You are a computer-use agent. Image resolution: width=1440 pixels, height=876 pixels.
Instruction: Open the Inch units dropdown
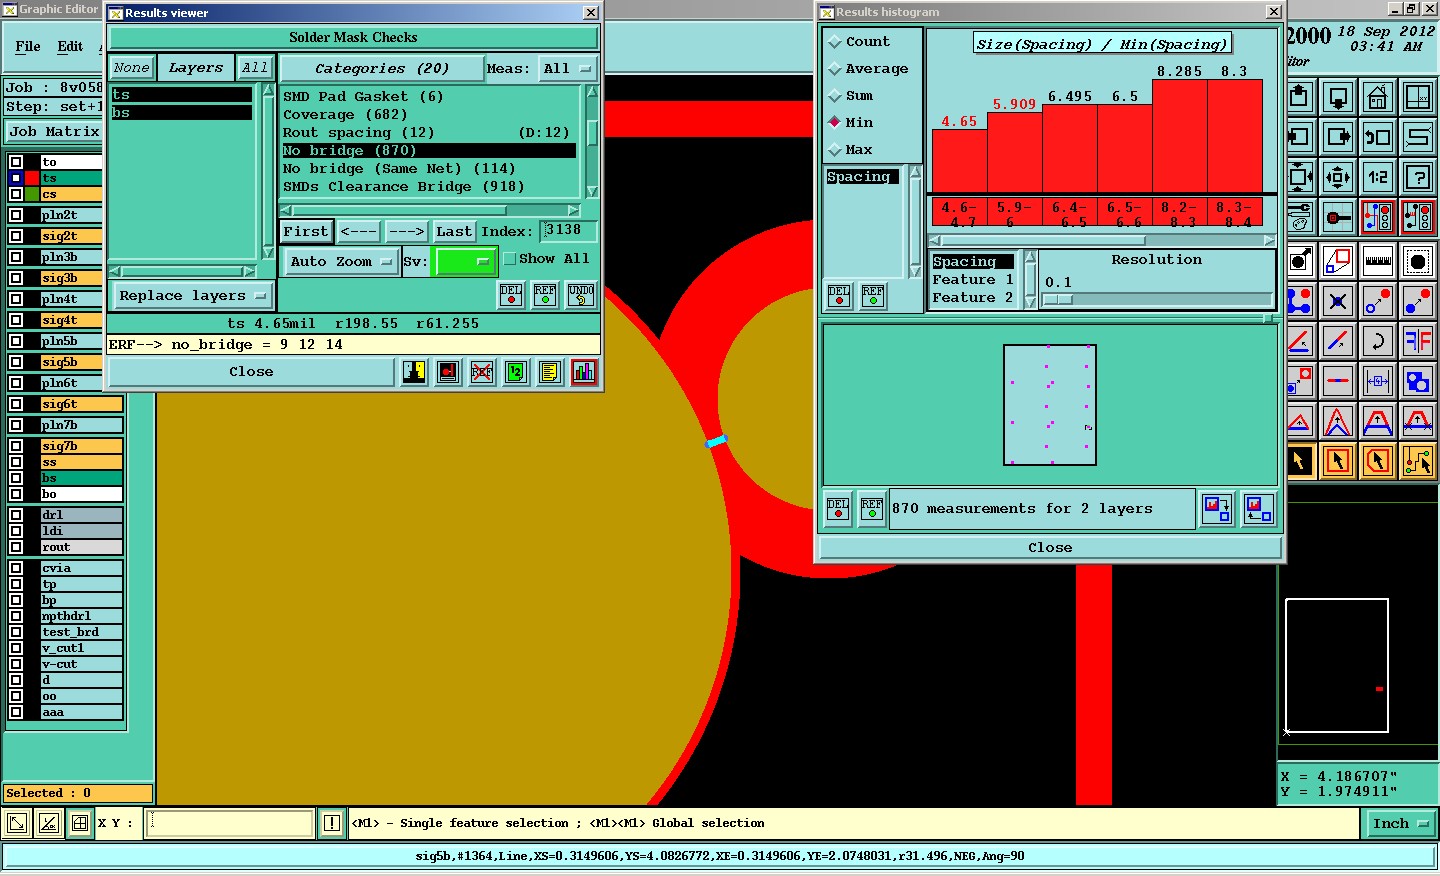pos(1400,824)
